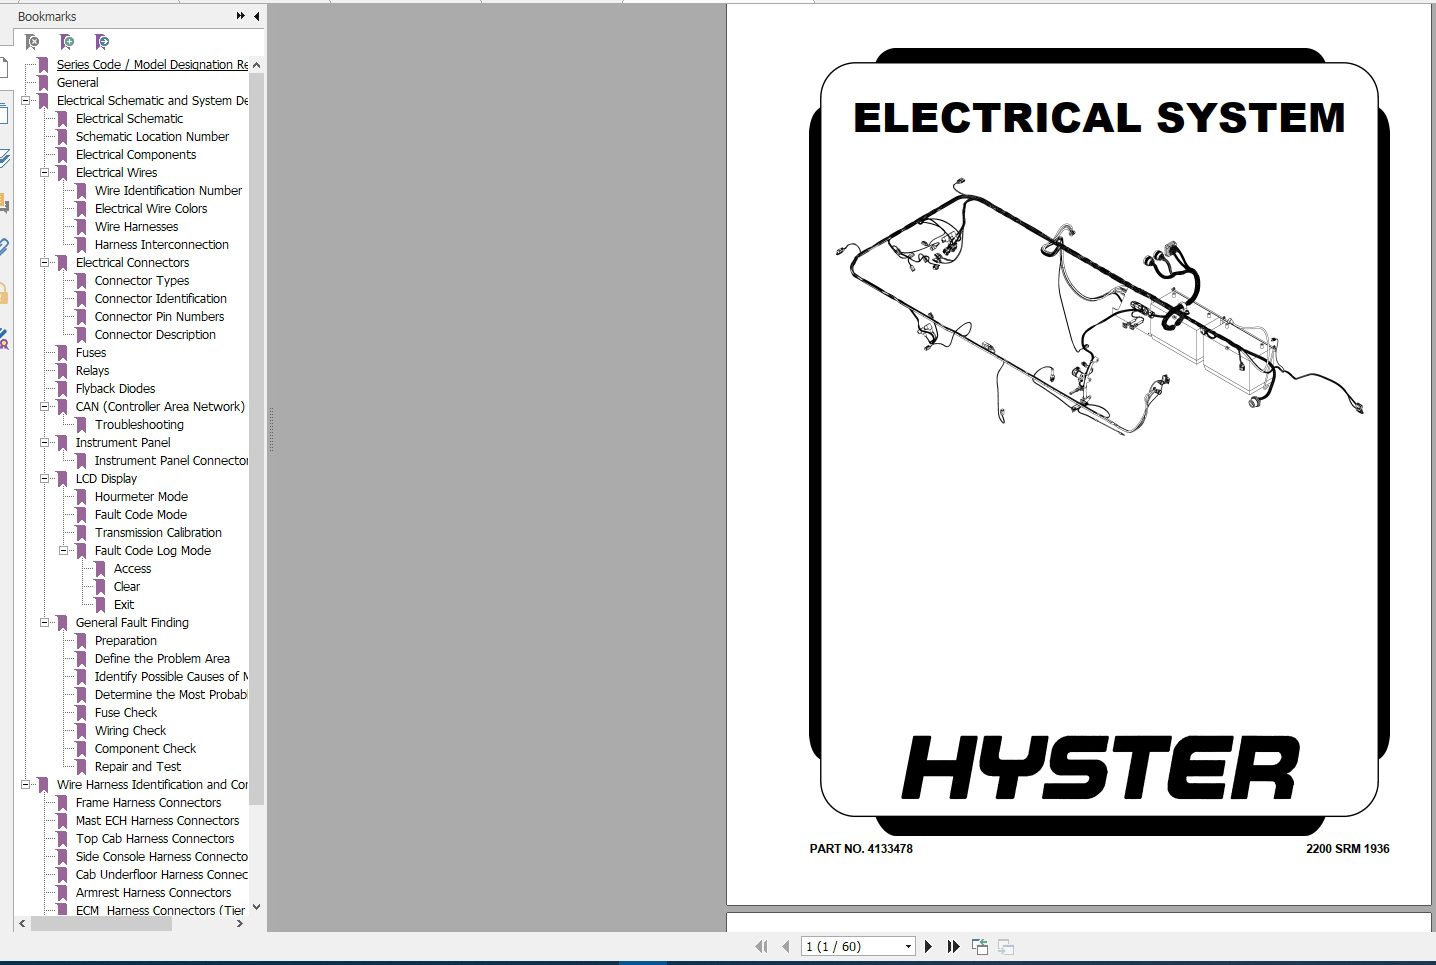This screenshot has width=1436, height=965.
Task: Collapse the Electrical Connectors bookmark section
Action: [x=43, y=262]
